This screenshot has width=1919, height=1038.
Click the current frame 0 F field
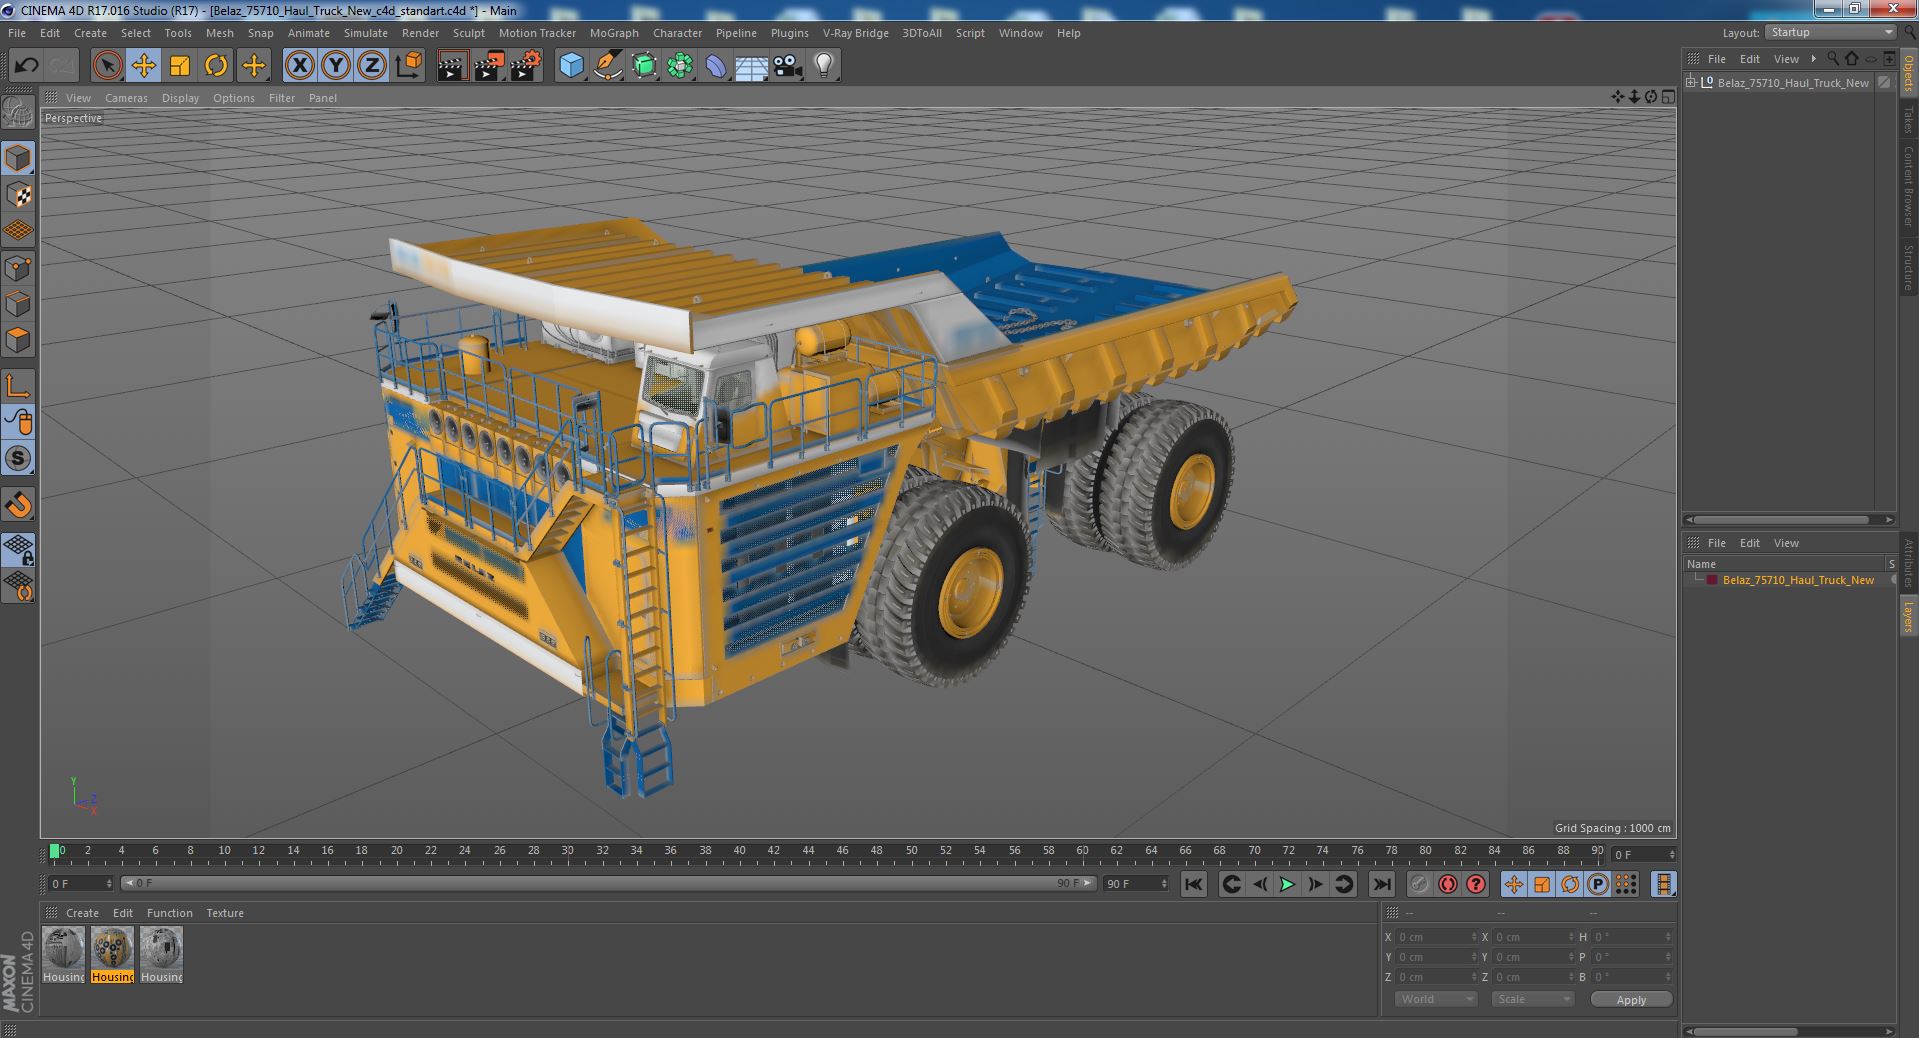80,884
